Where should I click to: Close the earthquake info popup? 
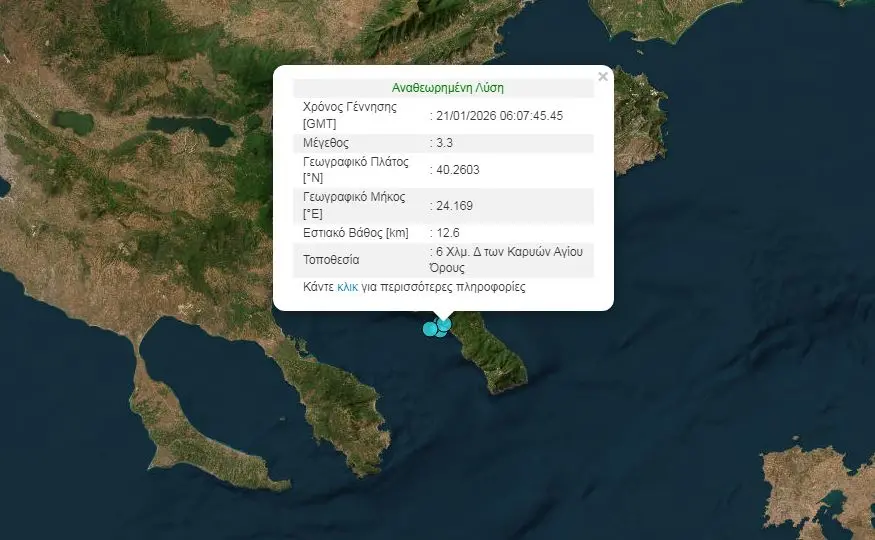602,76
